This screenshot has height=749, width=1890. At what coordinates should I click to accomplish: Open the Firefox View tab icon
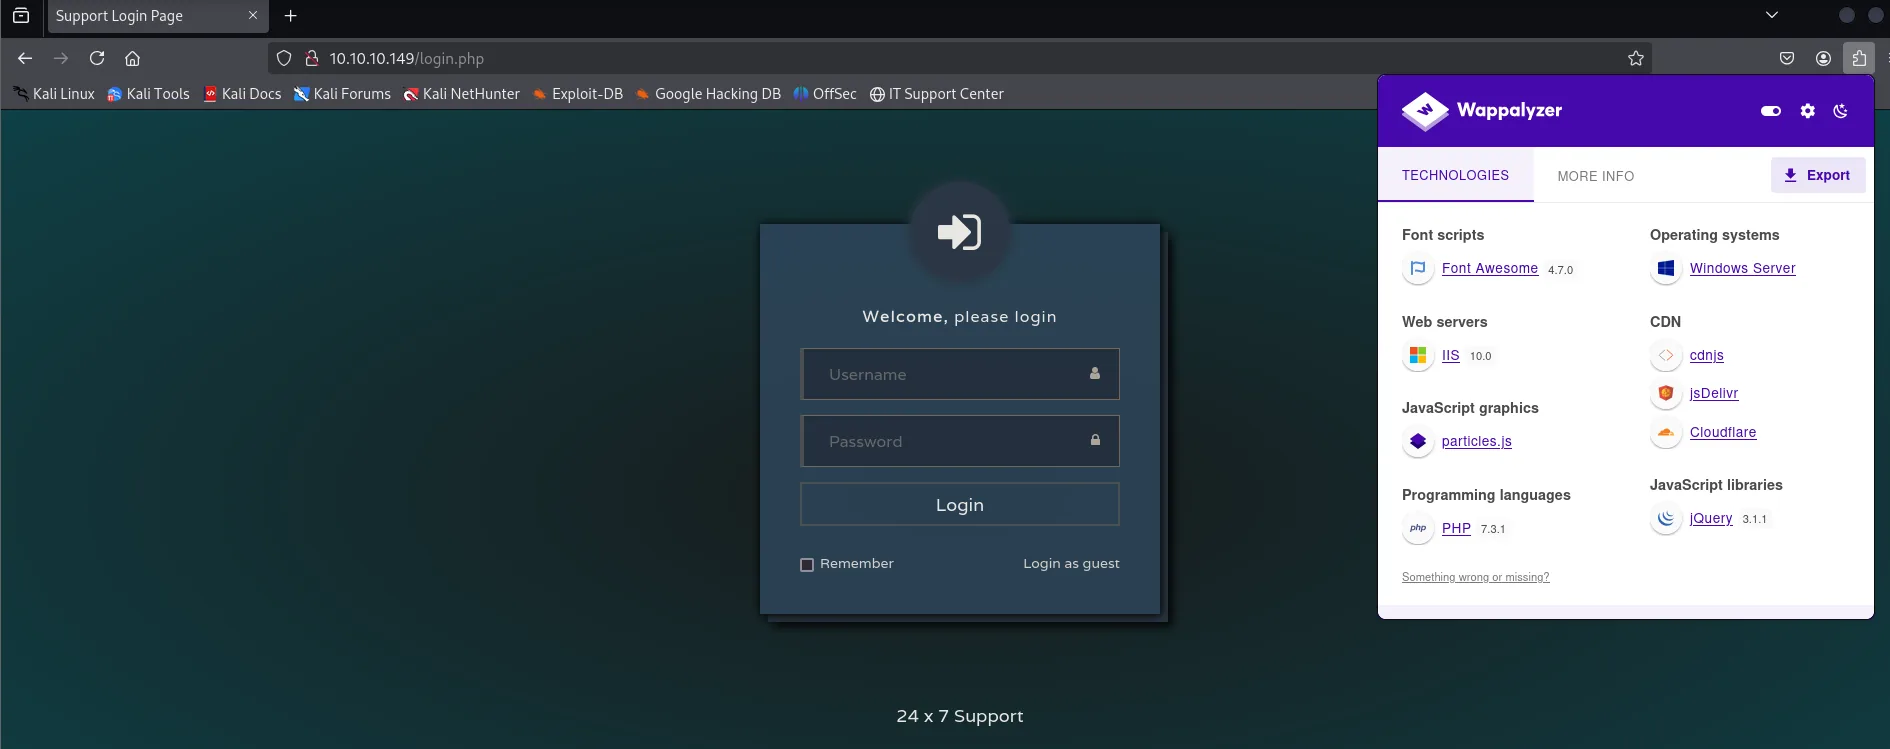[x=21, y=16]
